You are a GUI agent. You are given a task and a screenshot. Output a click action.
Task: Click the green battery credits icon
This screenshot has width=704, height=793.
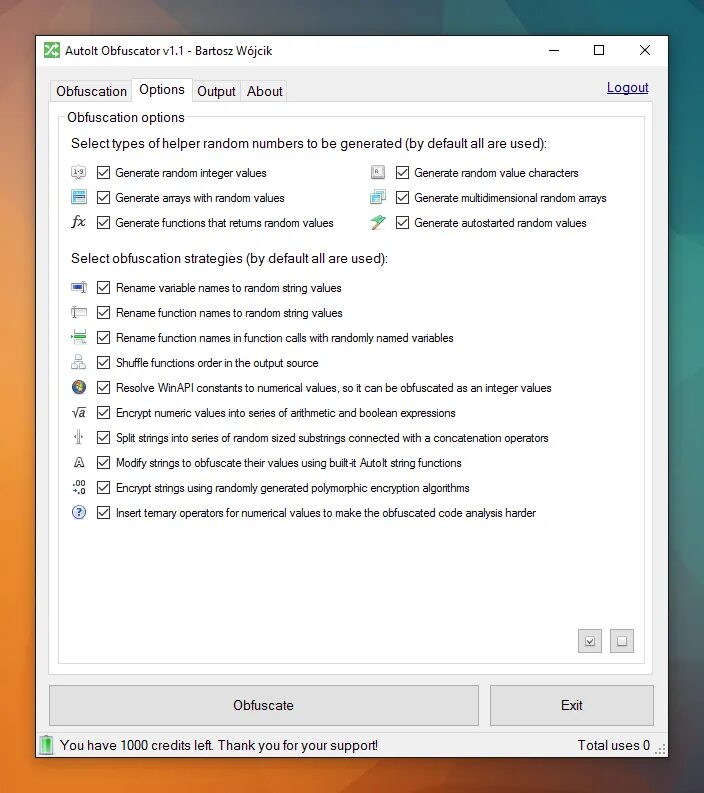coord(46,745)
